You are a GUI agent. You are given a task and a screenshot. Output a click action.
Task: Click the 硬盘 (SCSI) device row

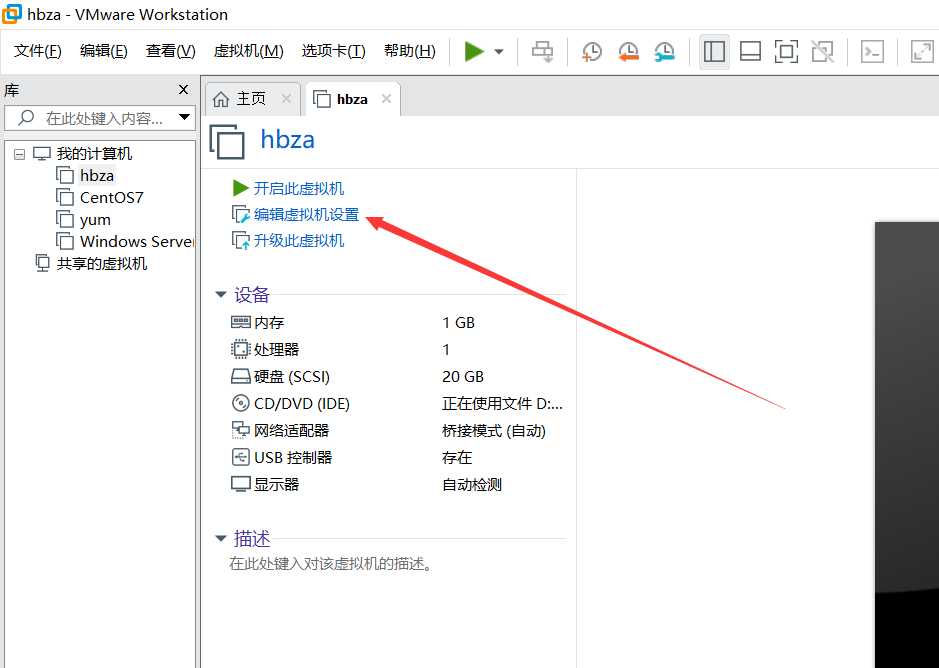pyautogui.click(x=396, y=376)
